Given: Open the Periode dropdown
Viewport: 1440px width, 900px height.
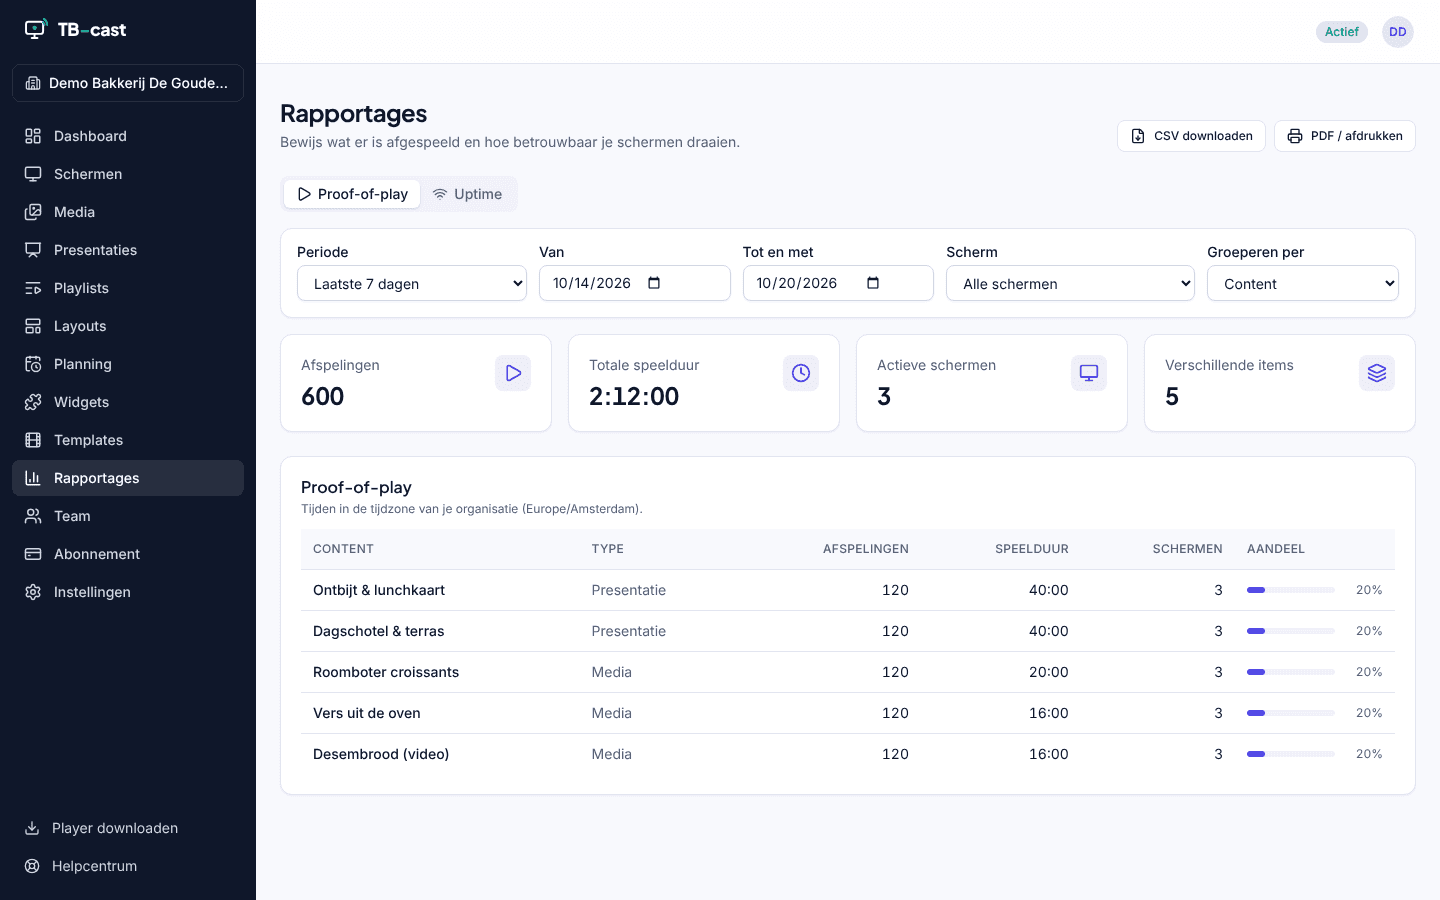Looking at the screenshot, I should 412,283.
